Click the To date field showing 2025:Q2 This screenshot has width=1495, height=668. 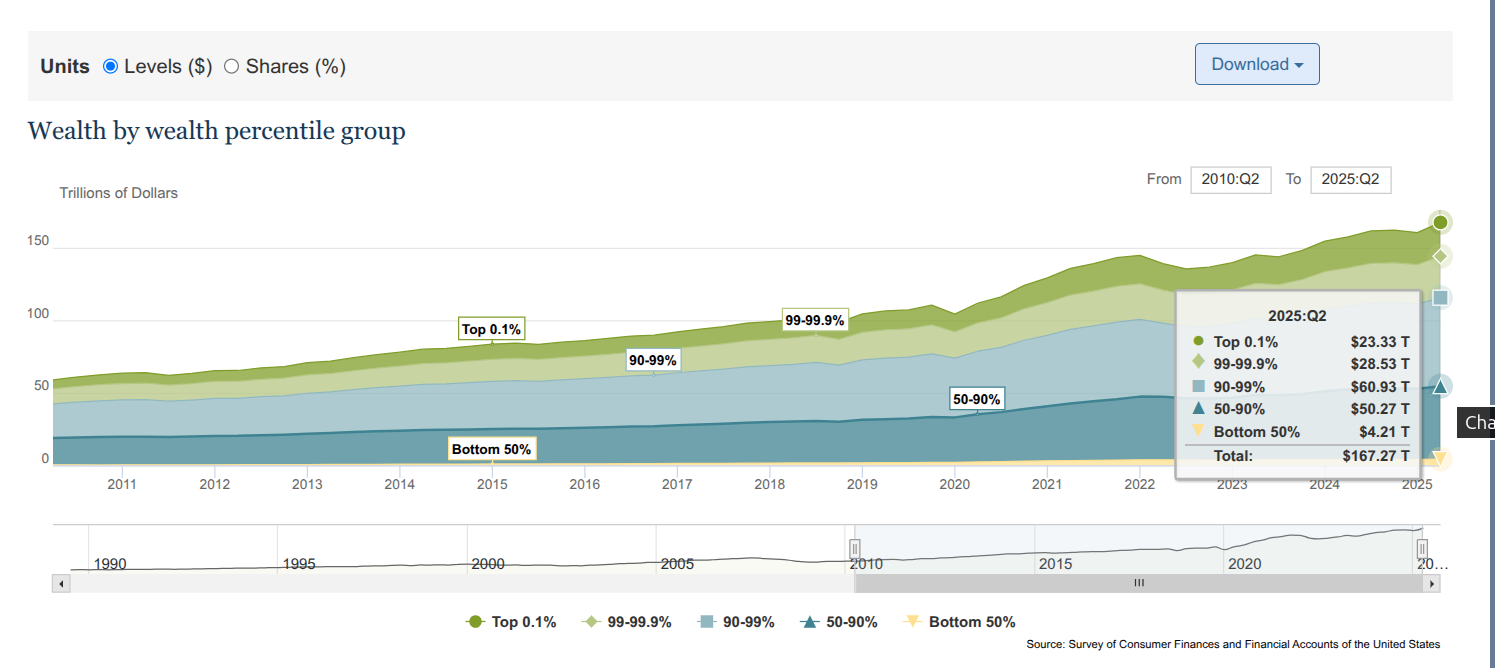[x=1350, y=180]
